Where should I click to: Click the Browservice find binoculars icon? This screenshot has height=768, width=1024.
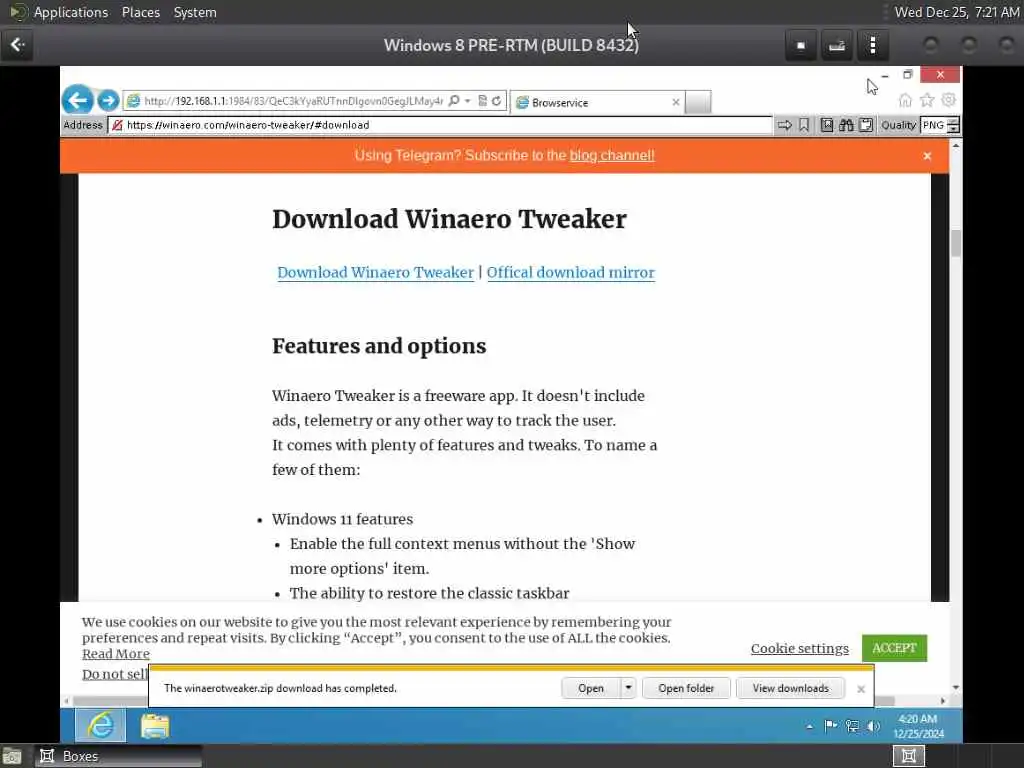tap(846, 125)
